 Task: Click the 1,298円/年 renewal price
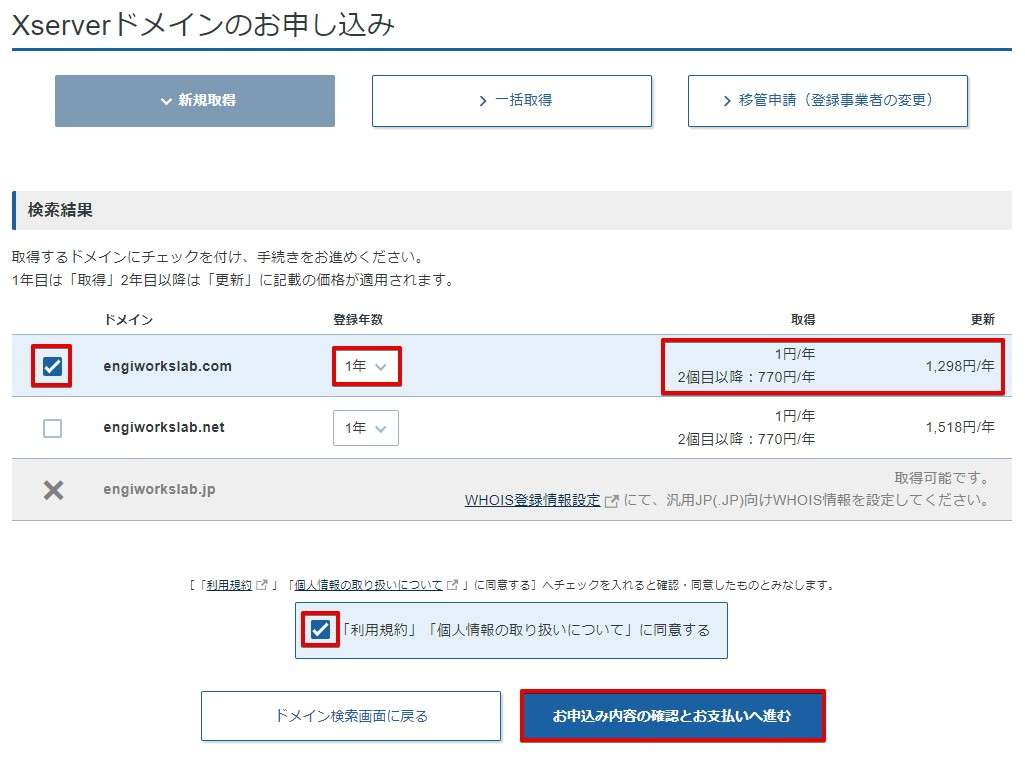coord(960,366)
